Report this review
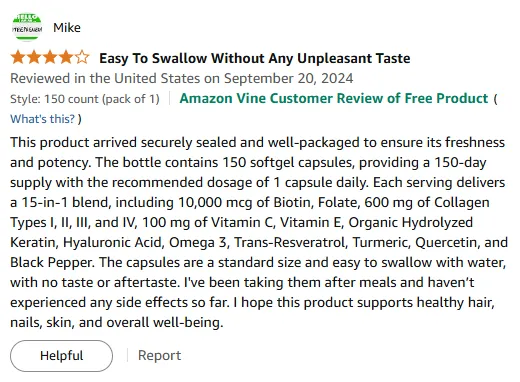Viewport: 520px width, 382px height. tap(159, 355)
